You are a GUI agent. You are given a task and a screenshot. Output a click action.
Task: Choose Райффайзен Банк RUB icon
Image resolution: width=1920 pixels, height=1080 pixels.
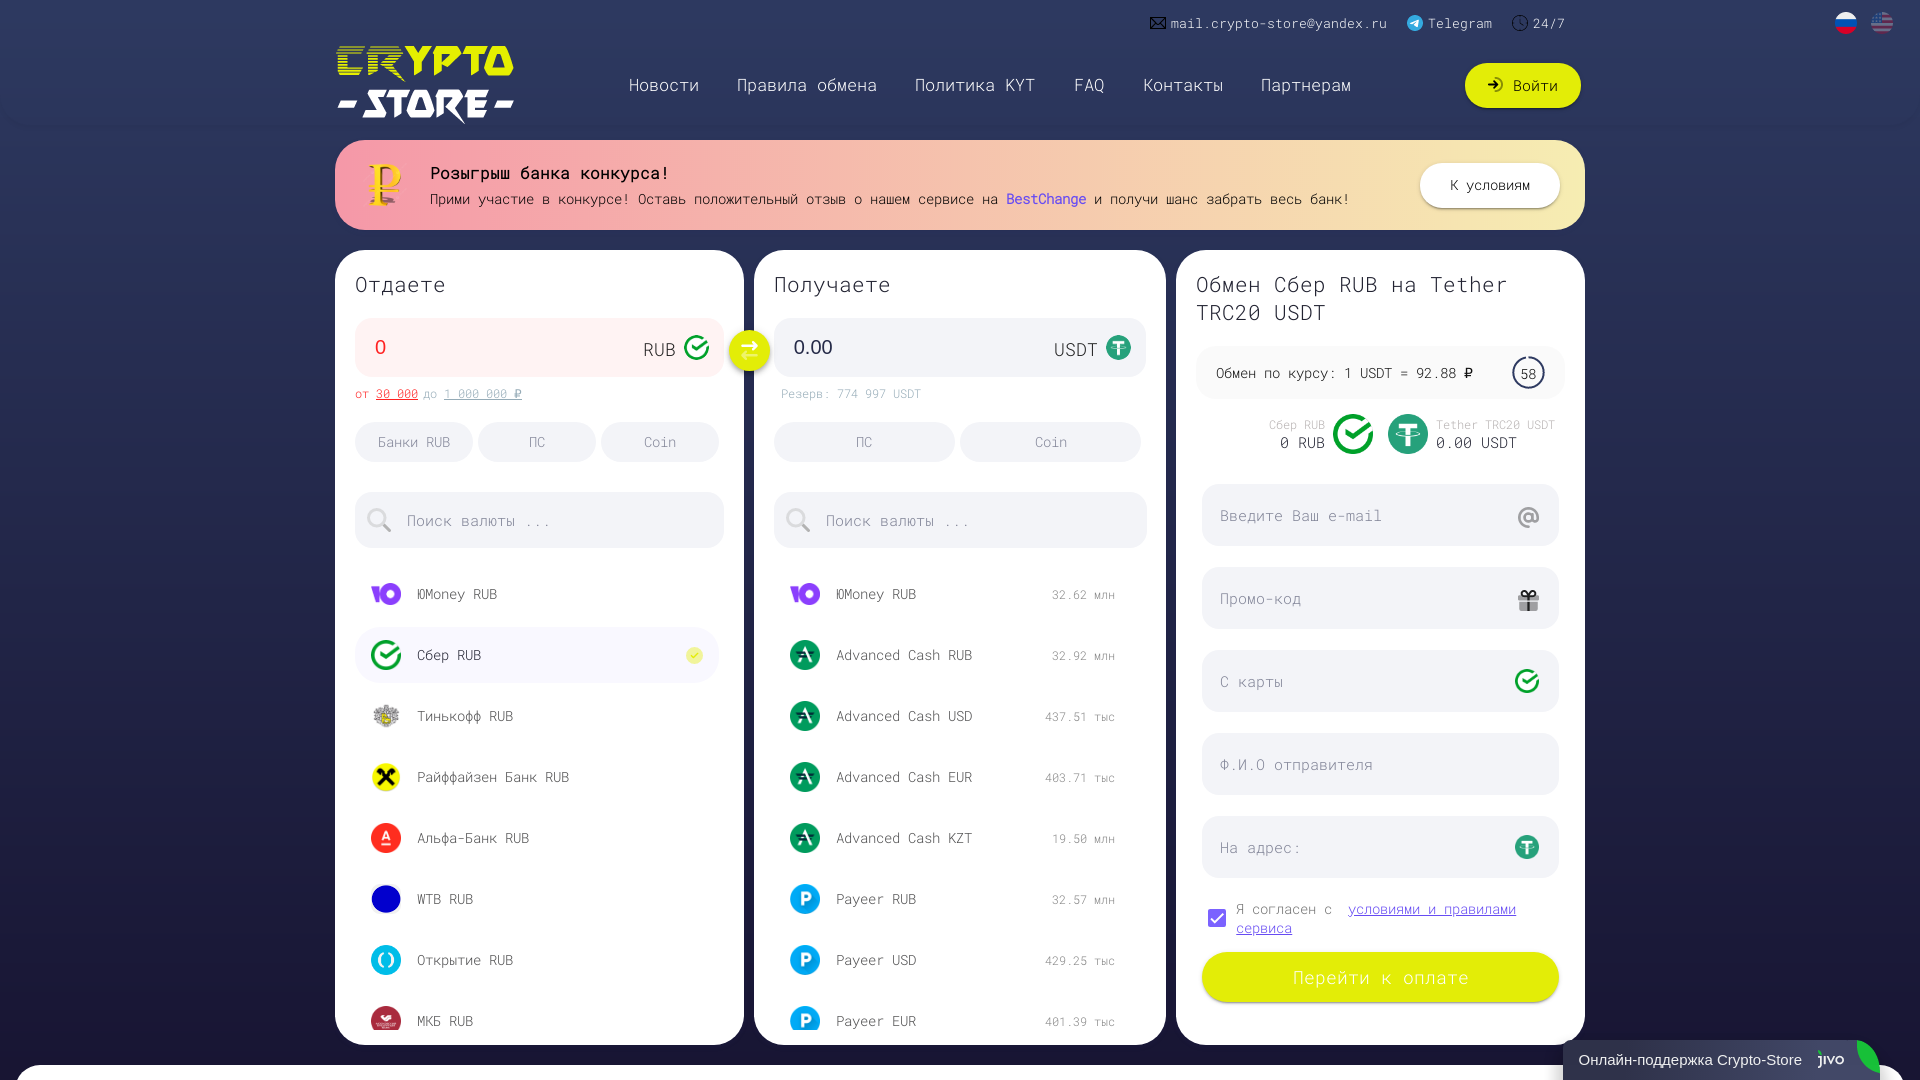[386, 777]
